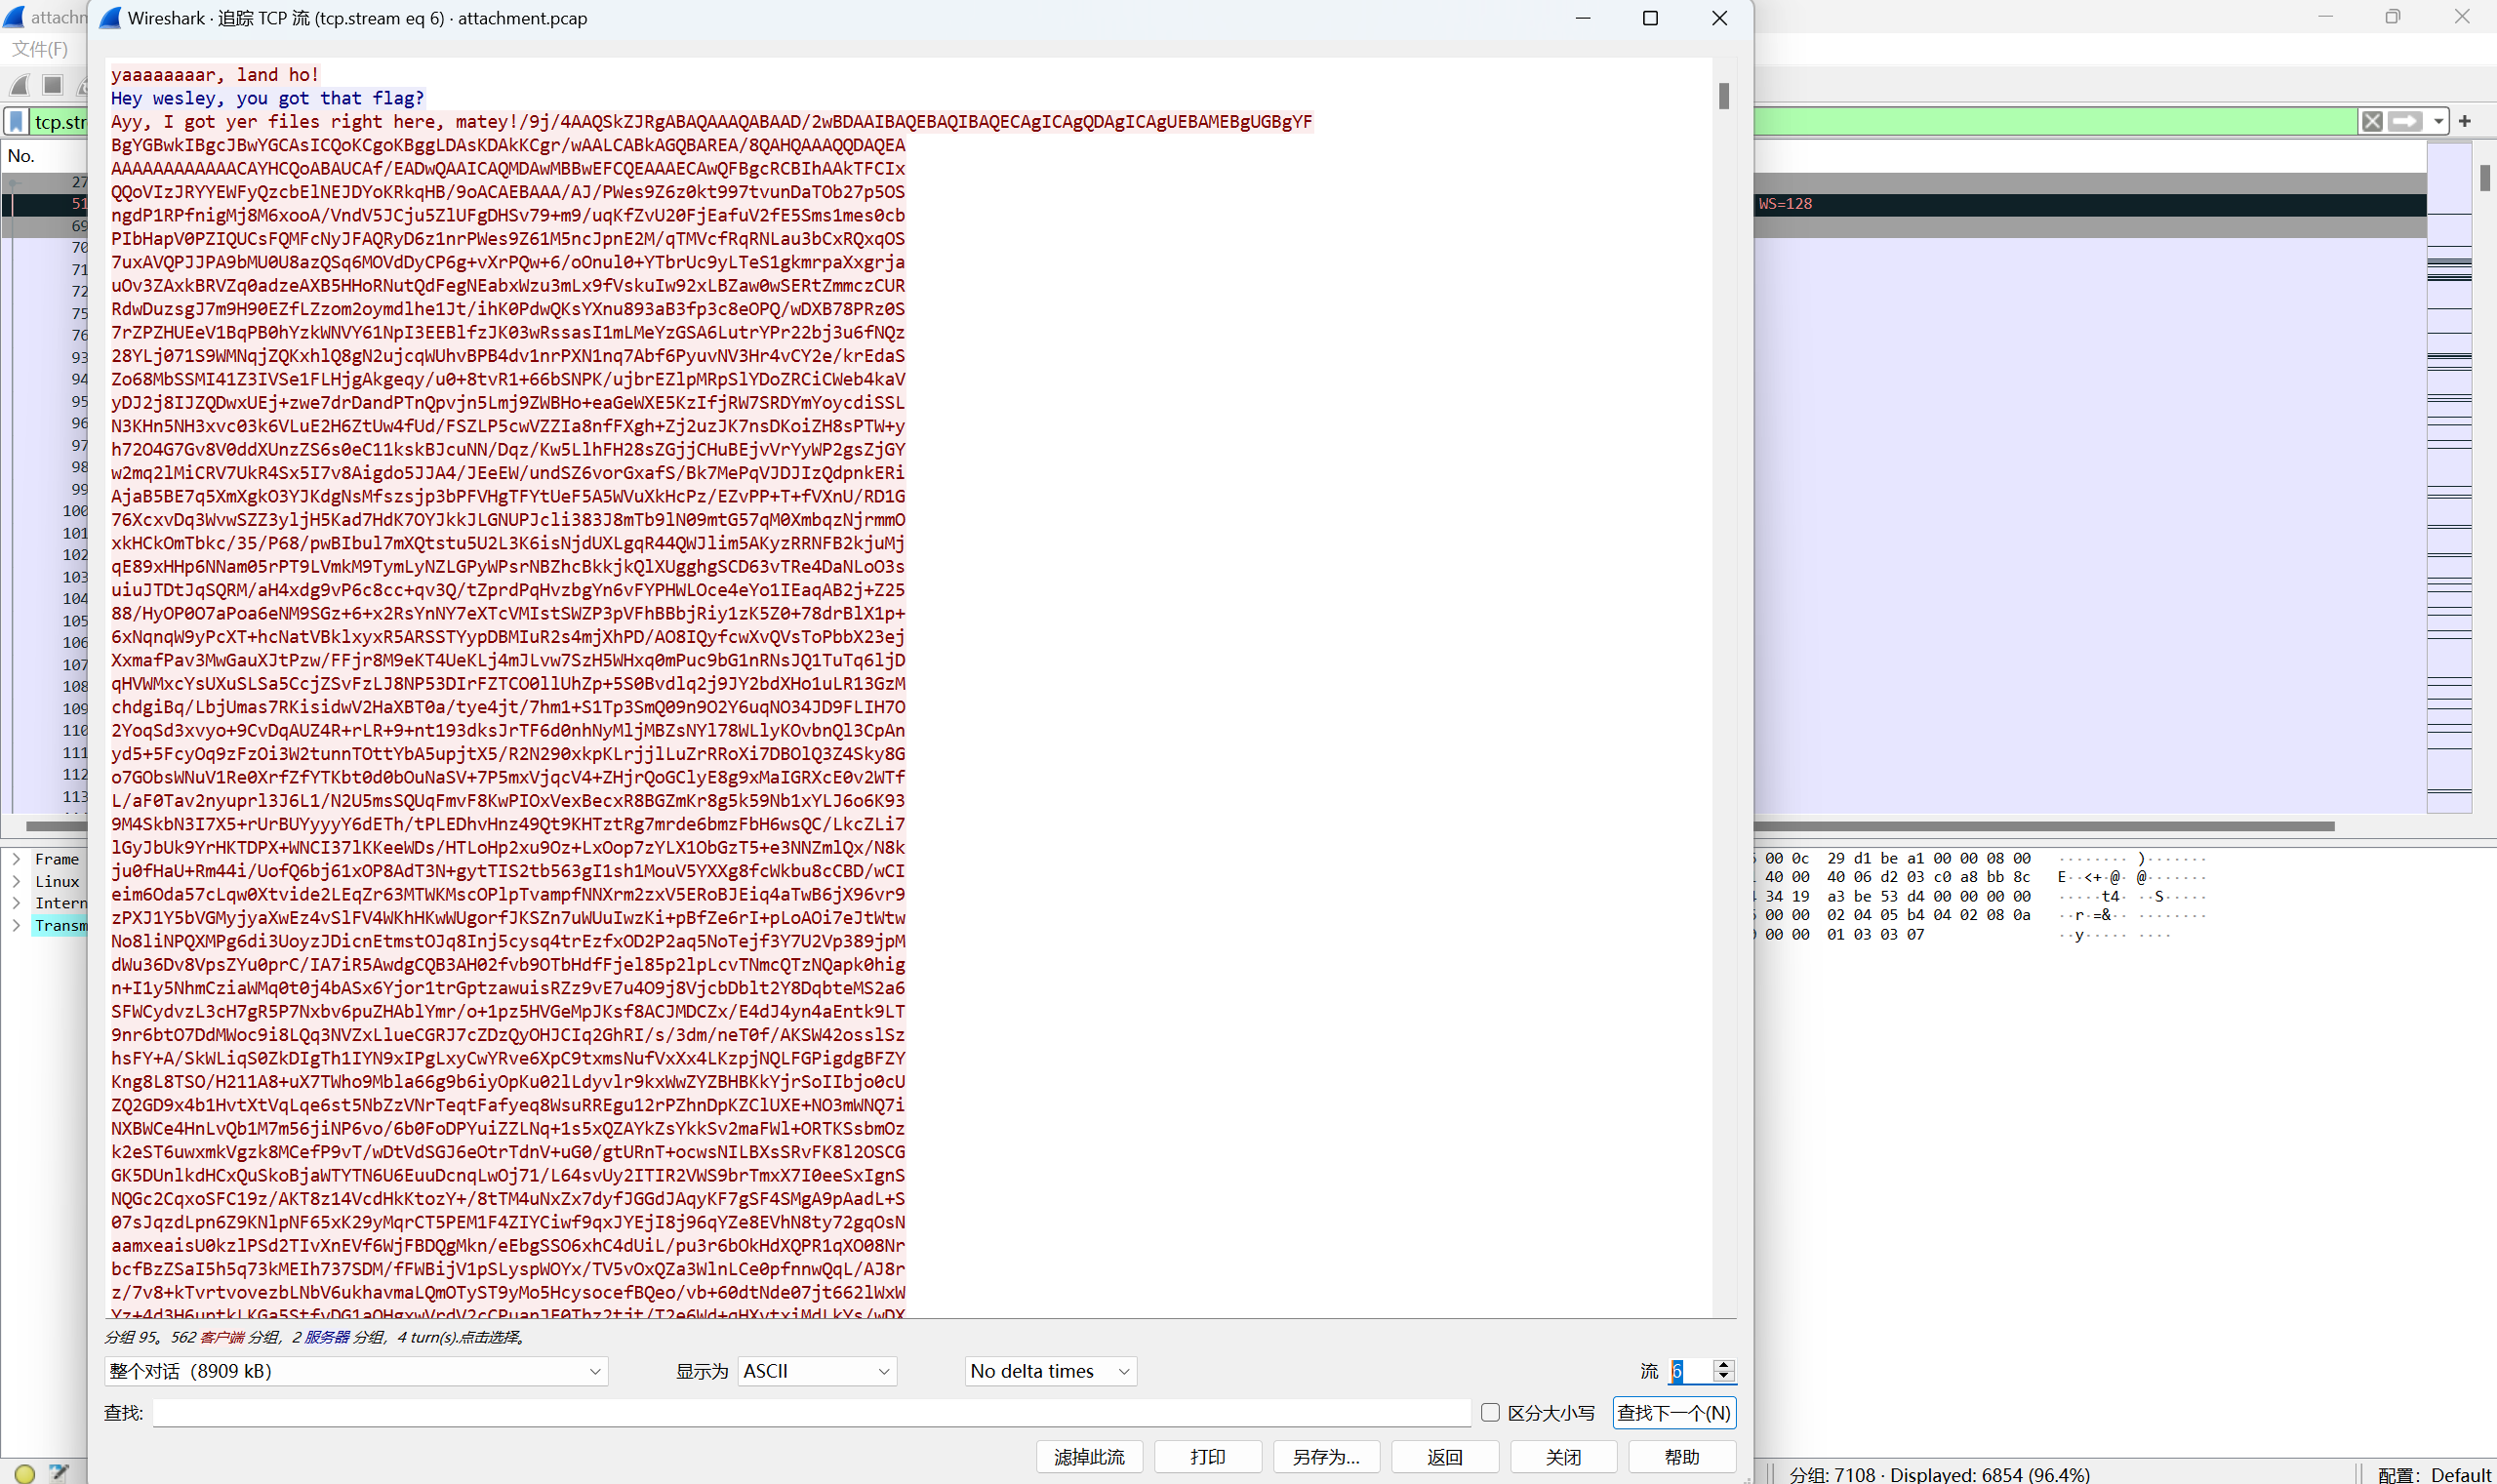
Task: Click the display filter tcp.str text field
Action: click(58, 122)
